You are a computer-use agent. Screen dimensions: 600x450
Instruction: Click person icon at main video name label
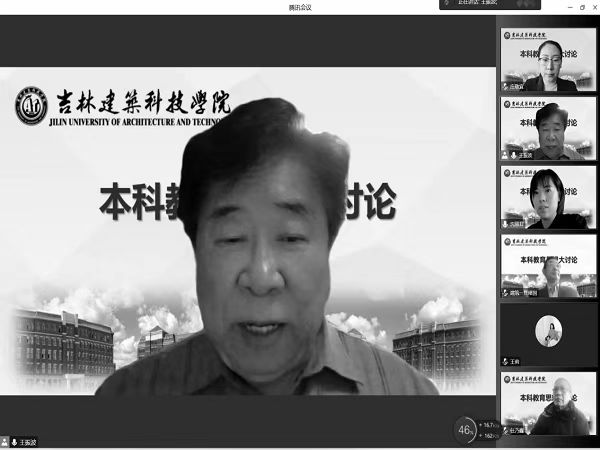[x=6, y=440]
